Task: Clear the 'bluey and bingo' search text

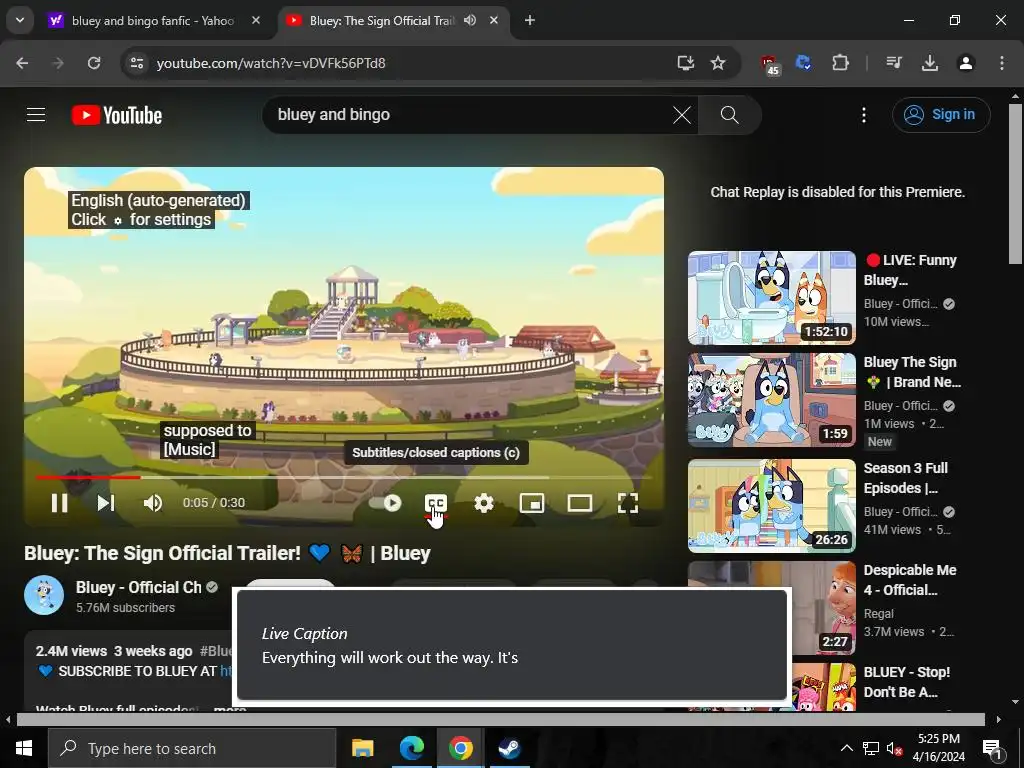Action: coord(682,115)
